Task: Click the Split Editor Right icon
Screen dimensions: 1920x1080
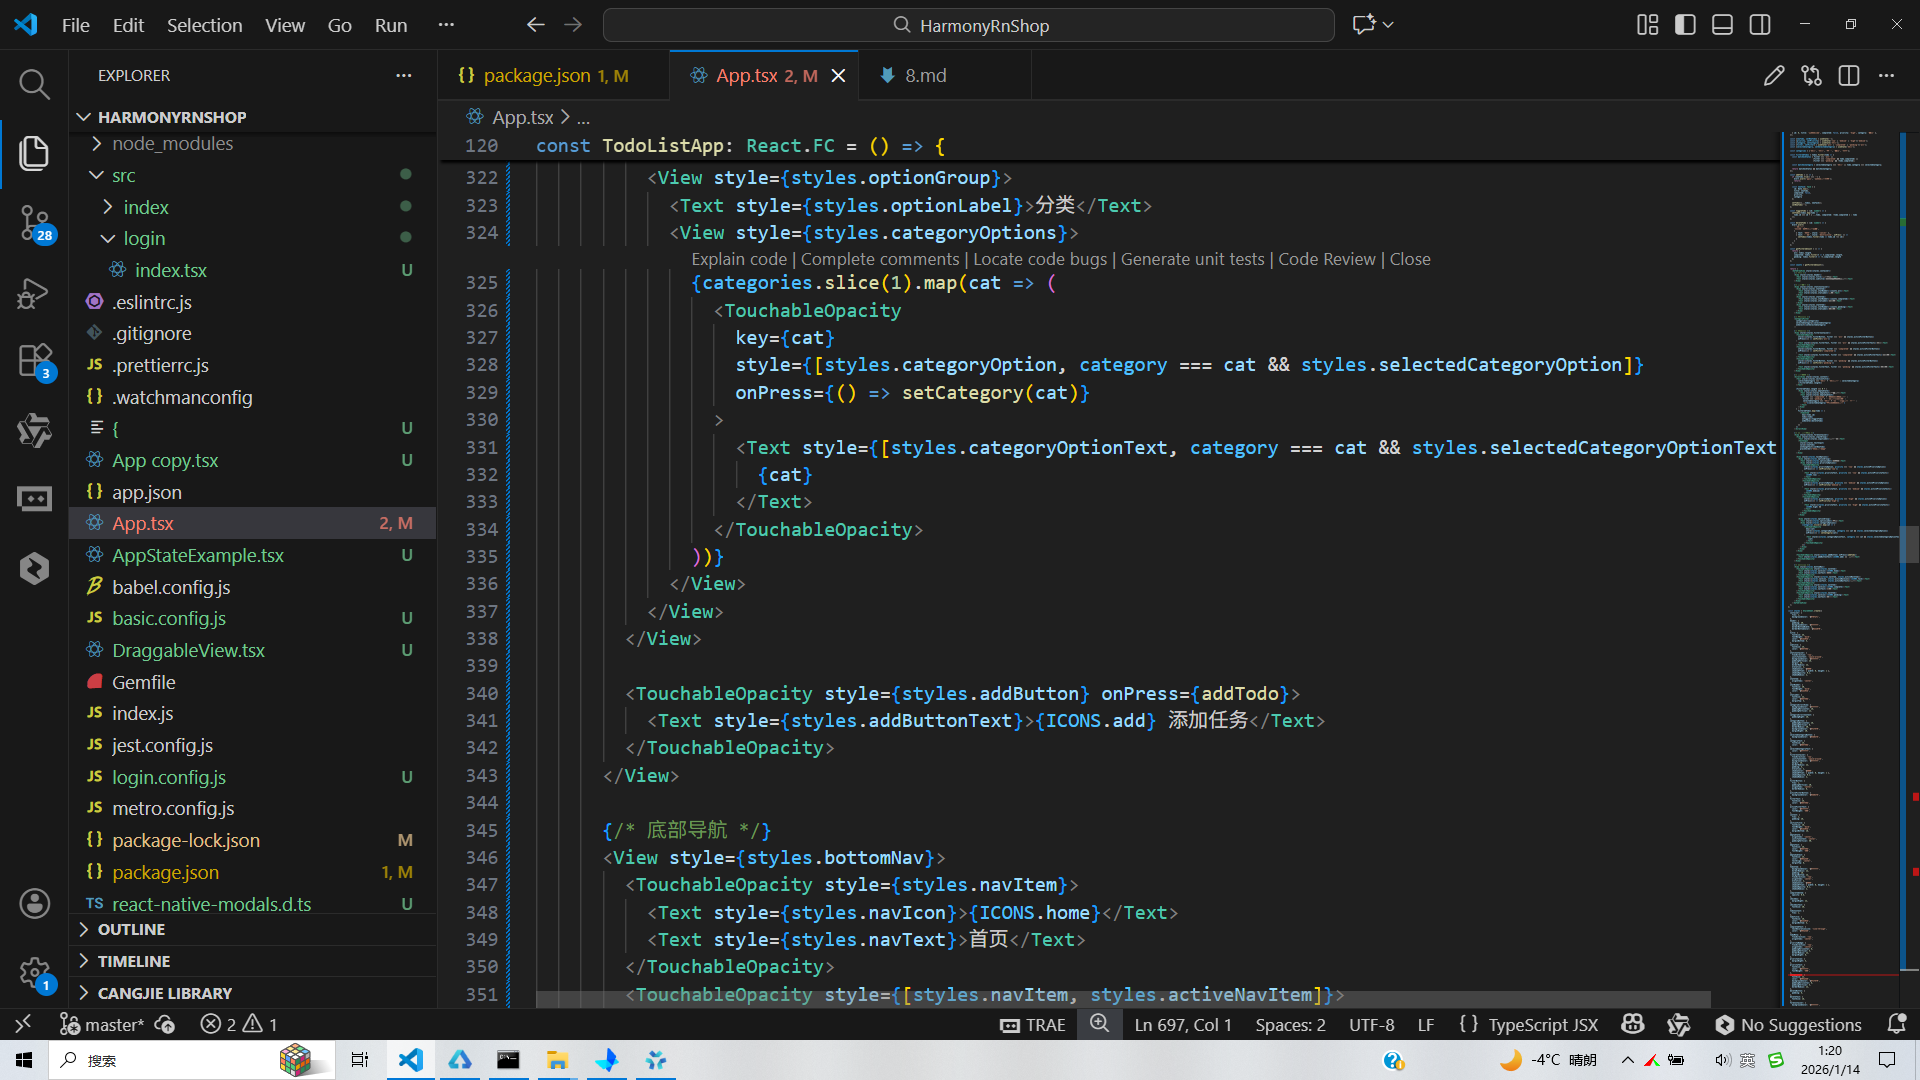Action: pyautogui.click(x=1849, y=76)
